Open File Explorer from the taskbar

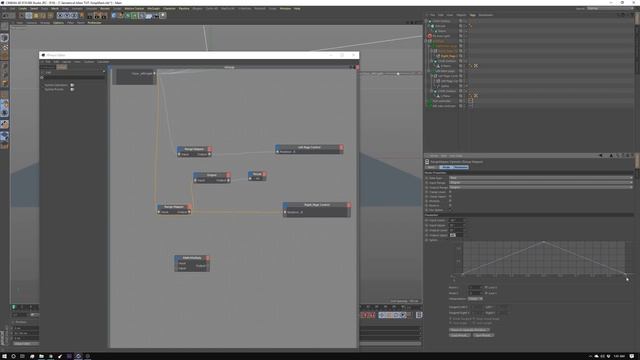pyautogui.click(x=41, y=356)
